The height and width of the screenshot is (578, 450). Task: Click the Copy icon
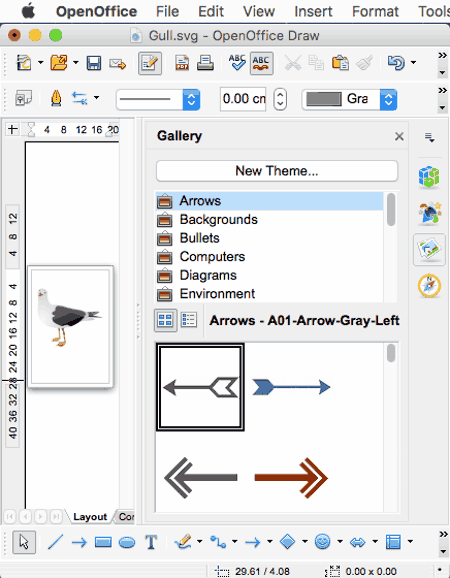tap(316, 63)
